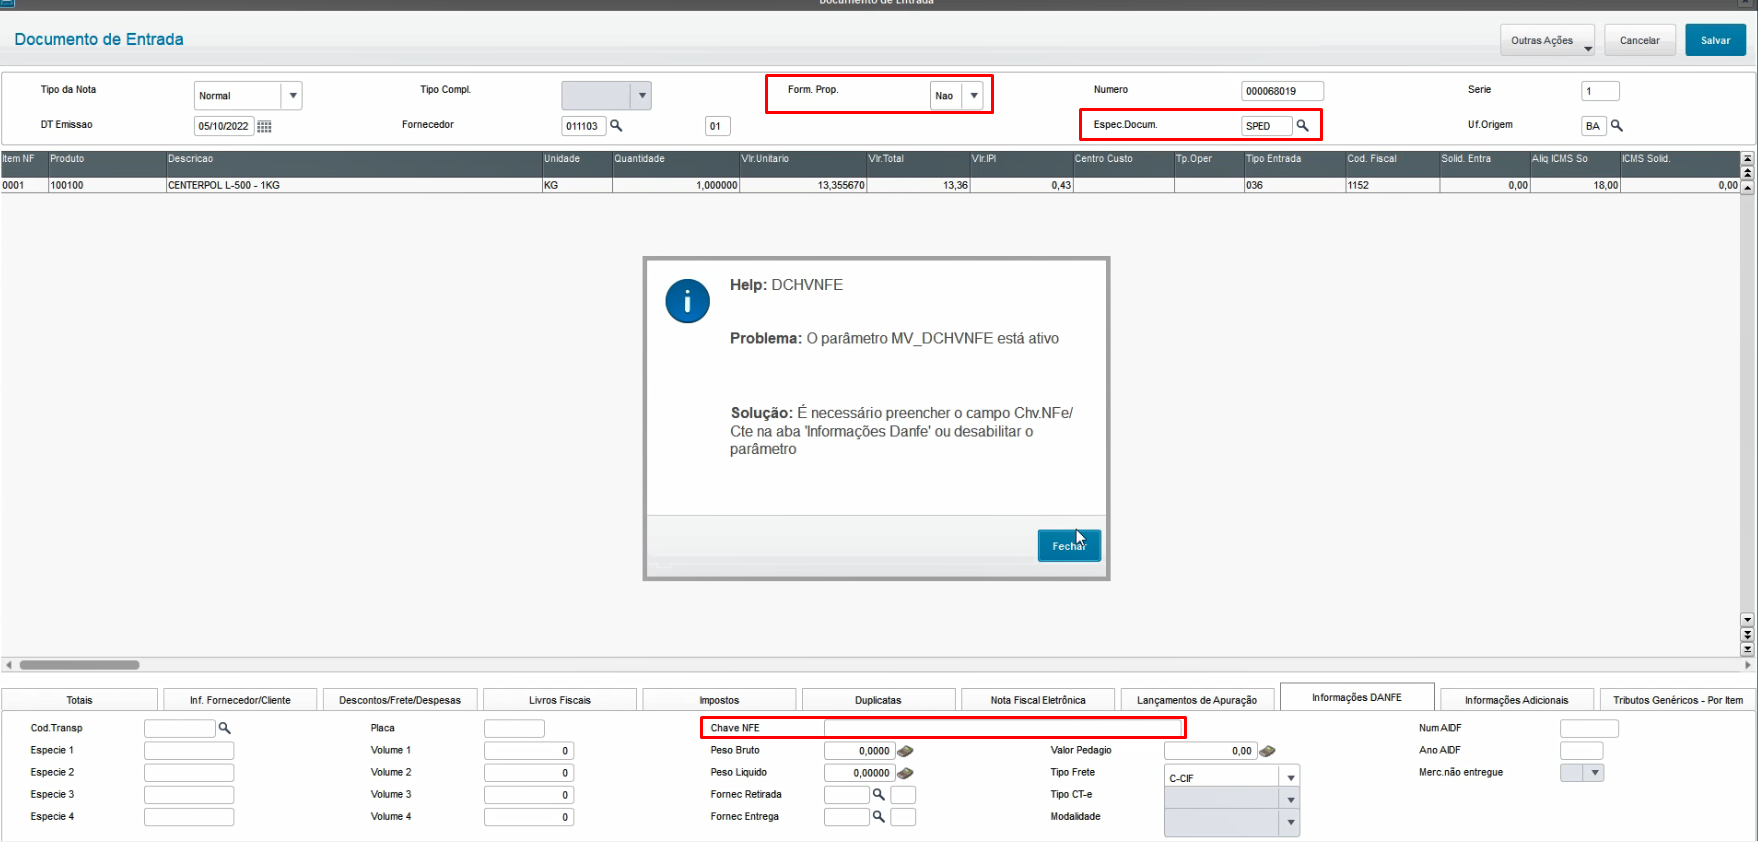The width and height of the screenshot is (1758, 842).
Task: Select the CENTERPOL L-500 - 1KG cell
Action: coord(354,185)
